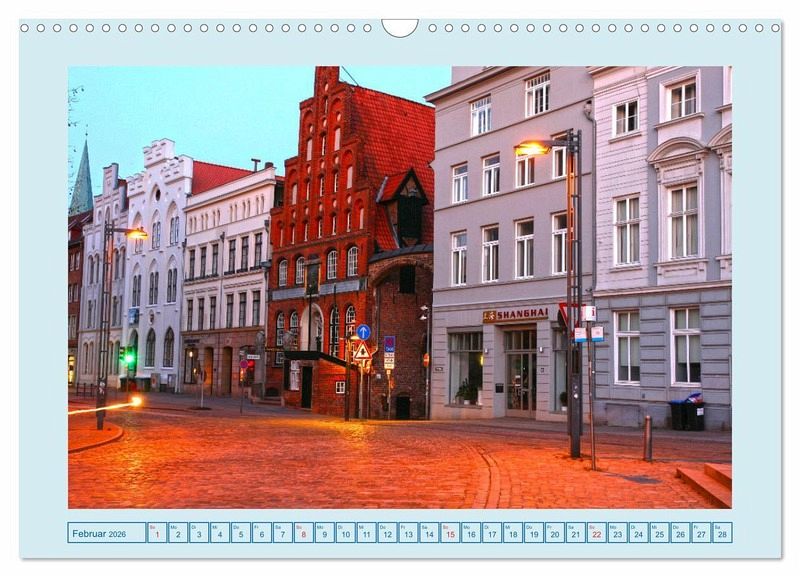
Task: Select day 25 in the calendar strip
Action: [x=659, y=532]
